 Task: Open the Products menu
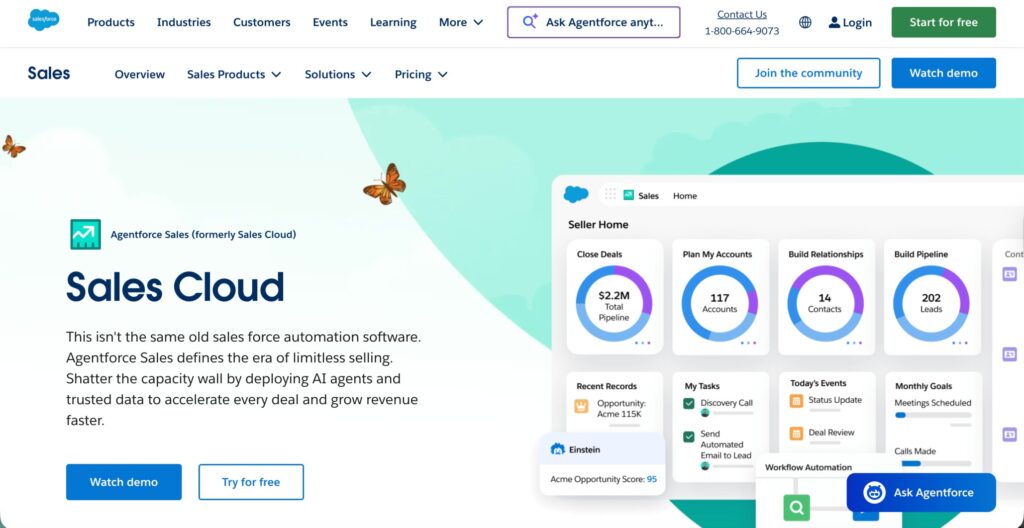pyautogui.click(x=111, y=22)
